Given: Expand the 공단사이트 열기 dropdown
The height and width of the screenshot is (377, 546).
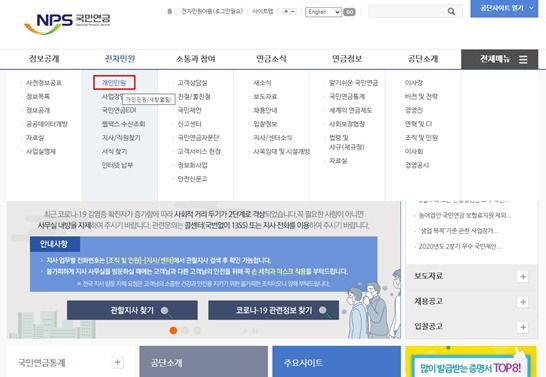Looking at the screenshot, I should [x=504, y=8].
